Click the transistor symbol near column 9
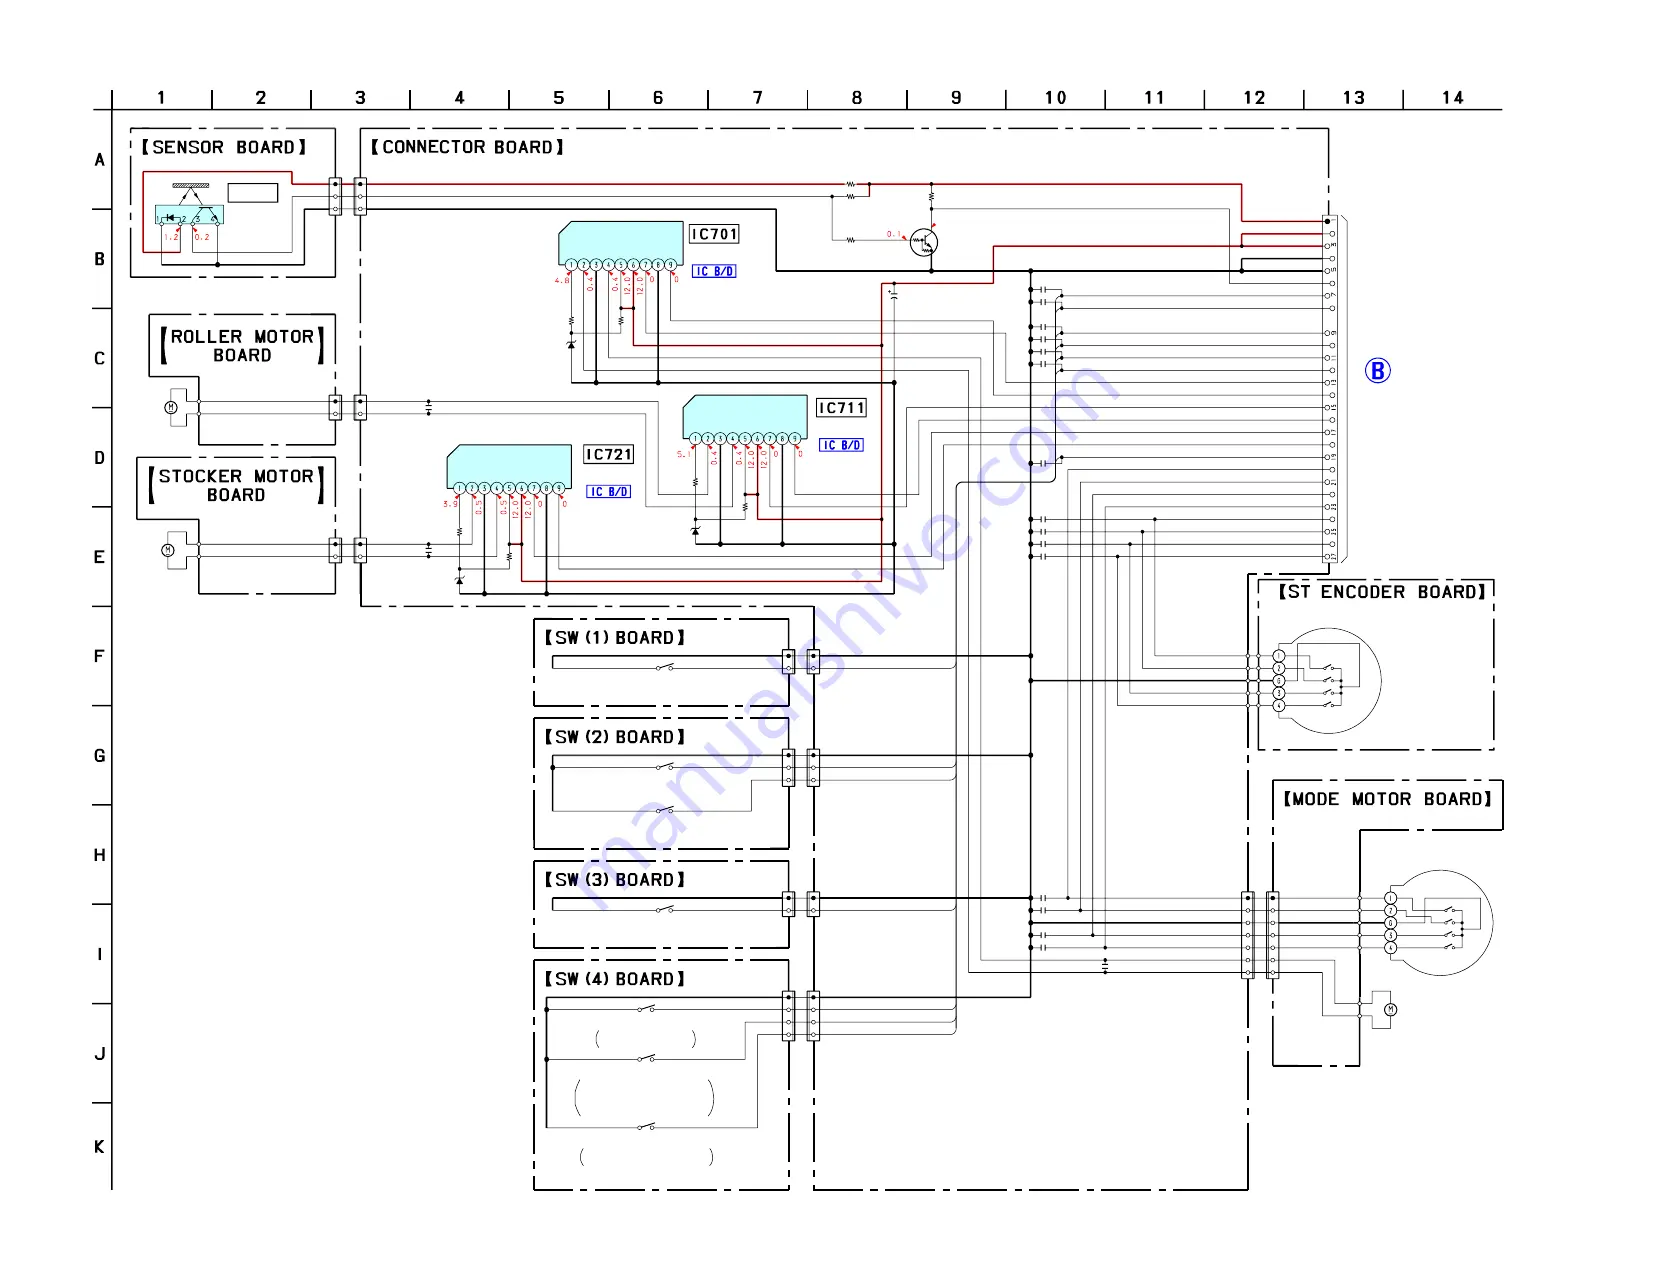 pos(924,243)
